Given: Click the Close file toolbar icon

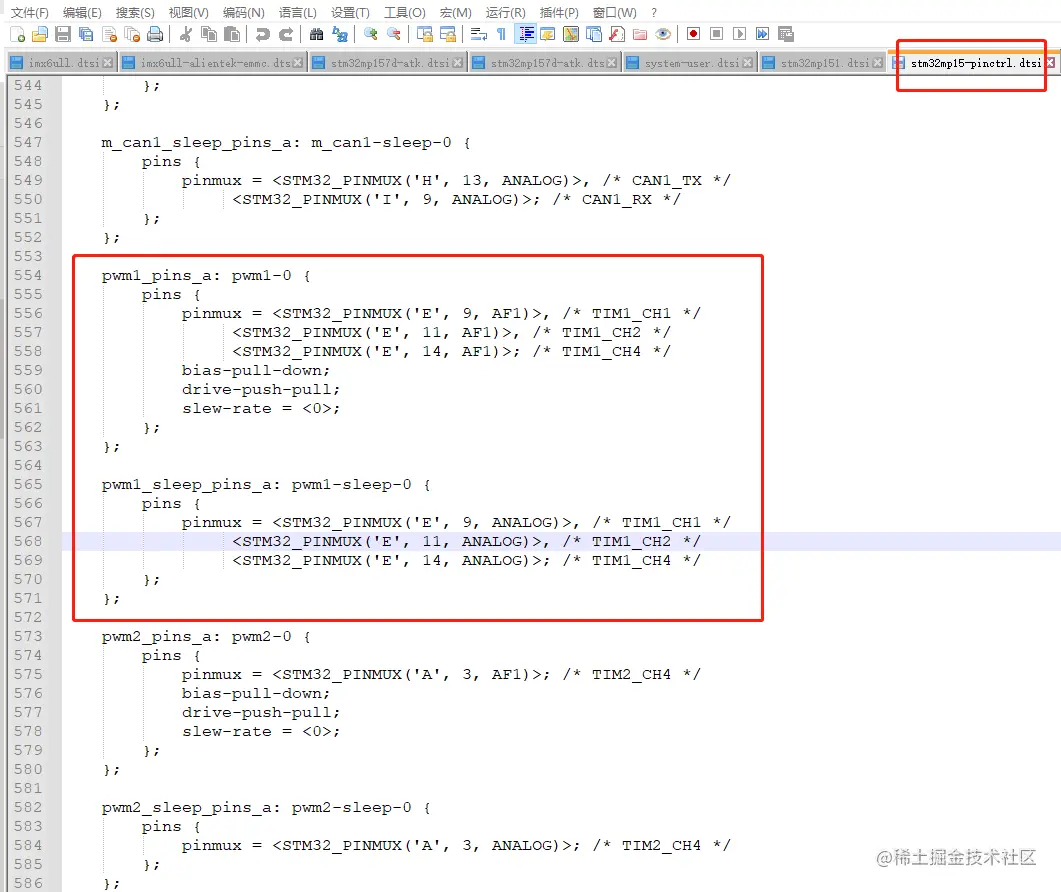Looking at the screenshot, I should pyautogui.click(x=109, y=34).
